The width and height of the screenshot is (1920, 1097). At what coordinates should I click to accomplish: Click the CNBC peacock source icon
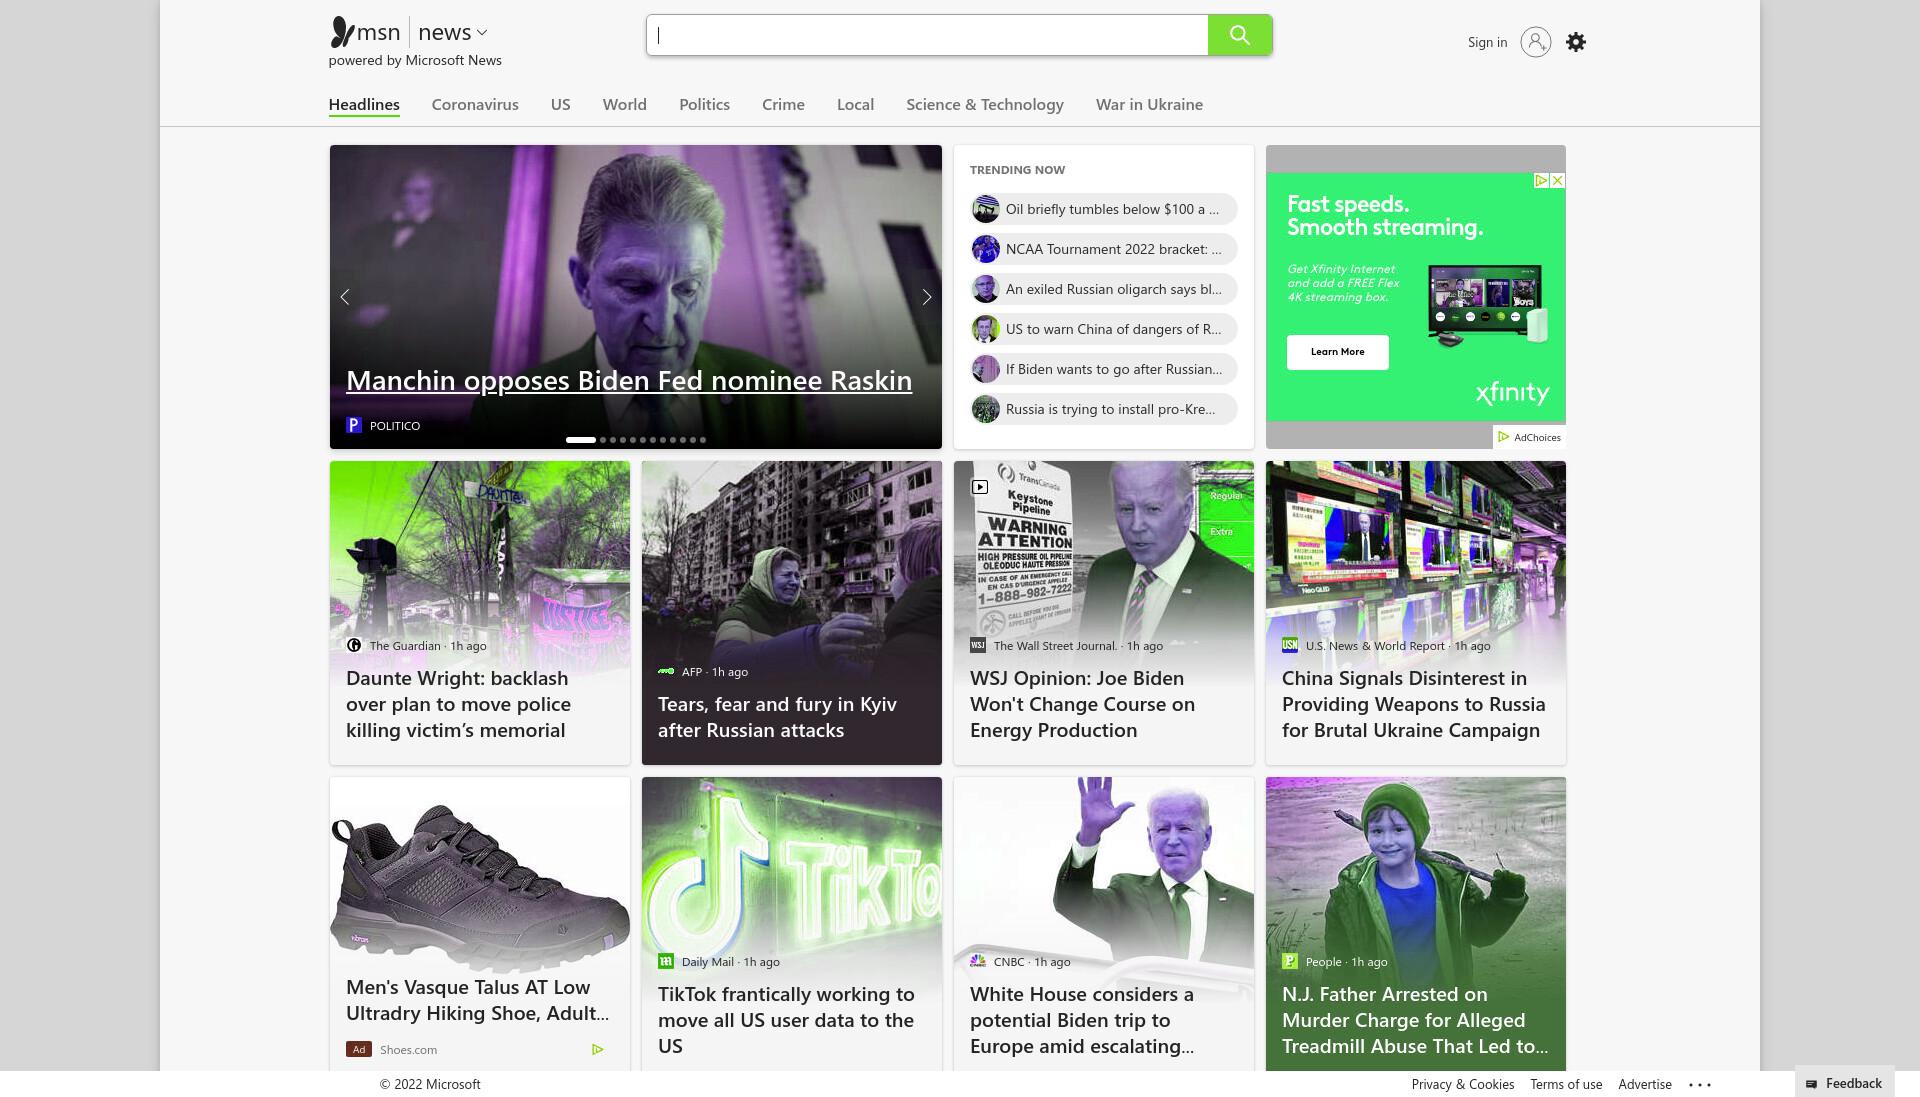978,961
